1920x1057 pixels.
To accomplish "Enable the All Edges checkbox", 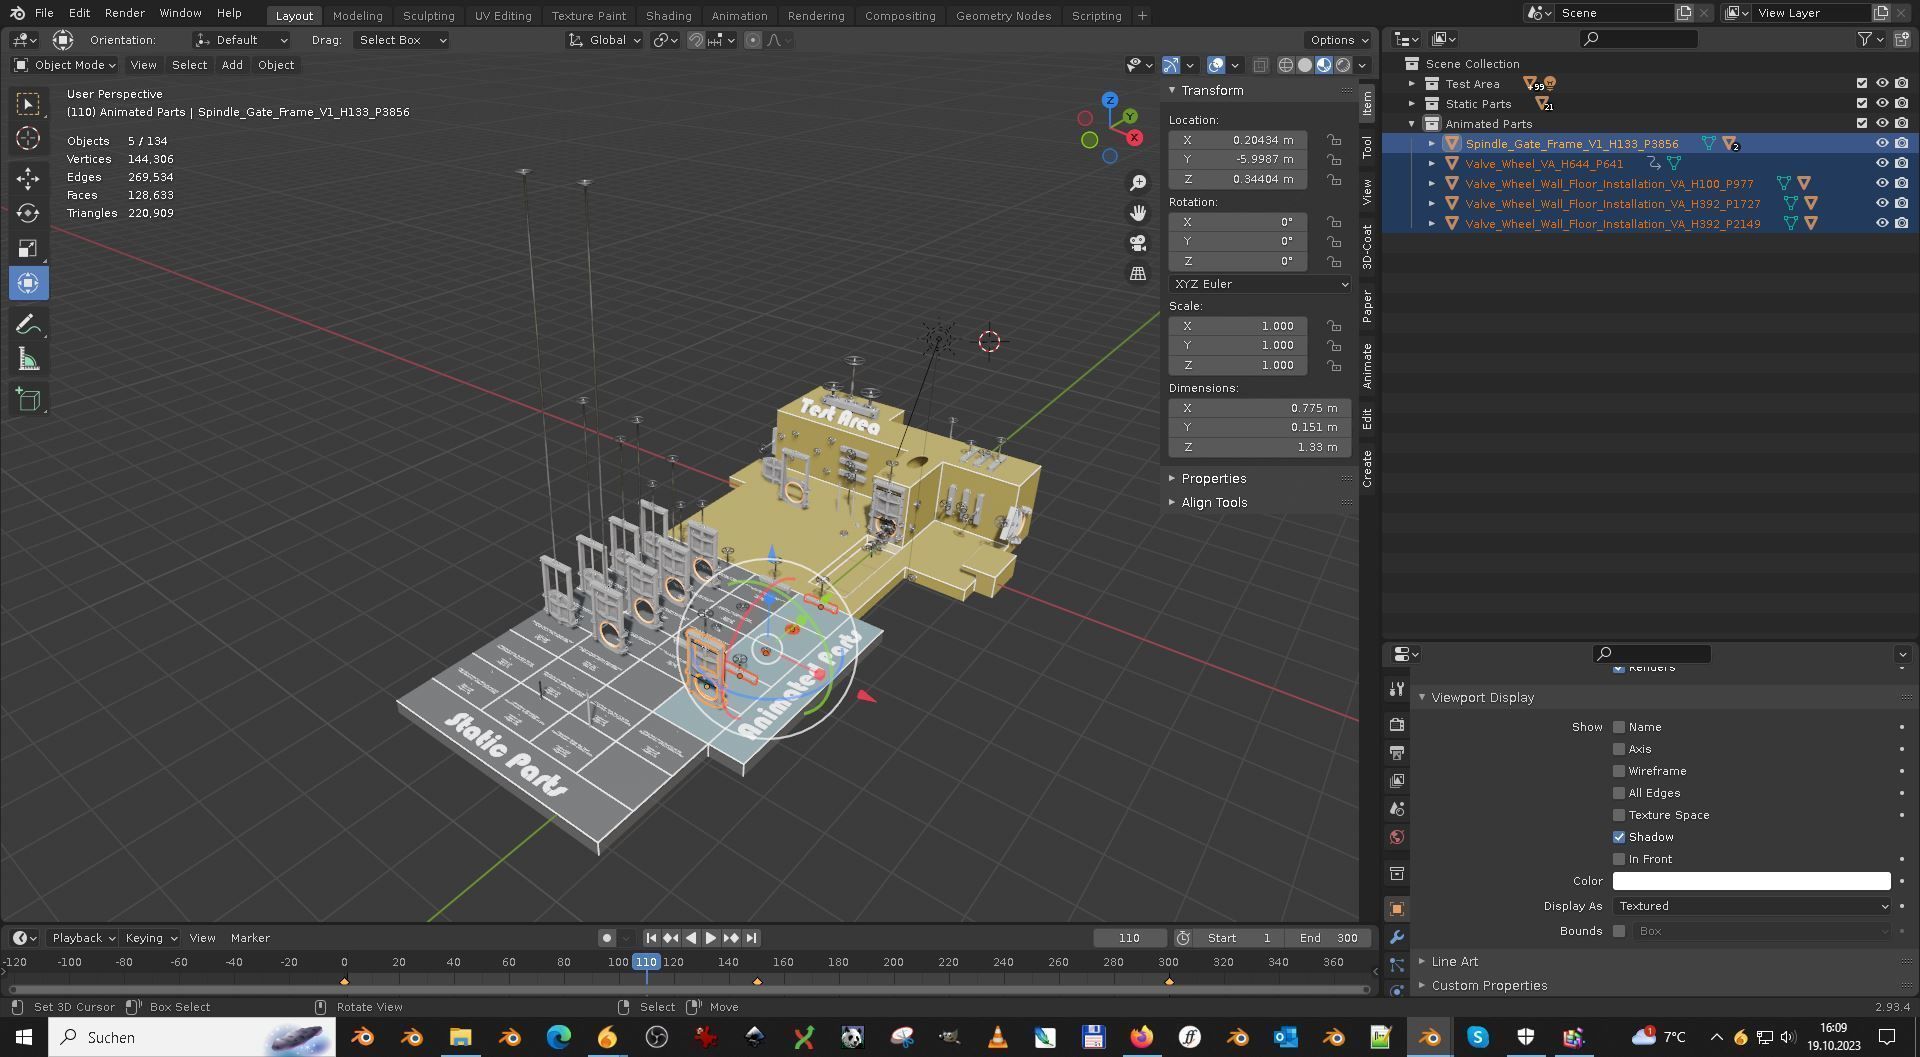I will (x=1619, y=793).
